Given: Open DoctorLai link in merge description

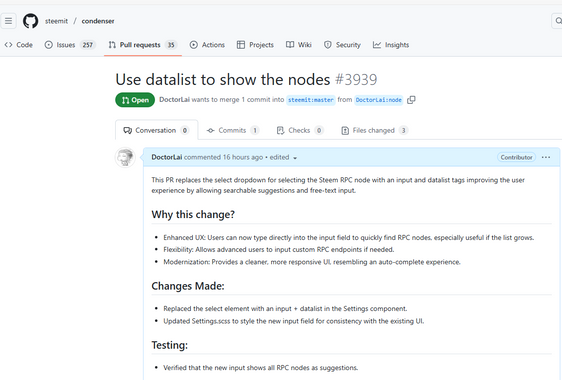Looking at the screenshot, I should pyautogui.click(x=174, y=100).
